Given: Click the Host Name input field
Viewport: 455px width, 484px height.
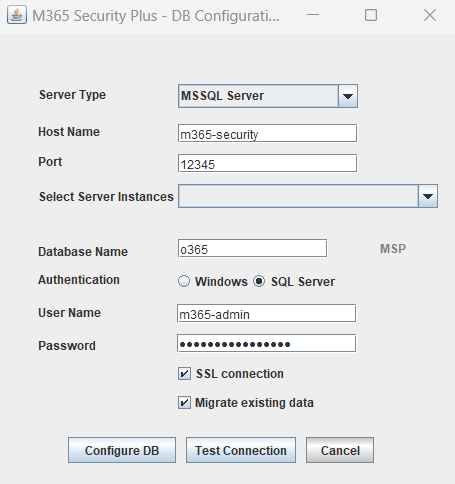Looking at the screenshot, I should click(267, 133).
